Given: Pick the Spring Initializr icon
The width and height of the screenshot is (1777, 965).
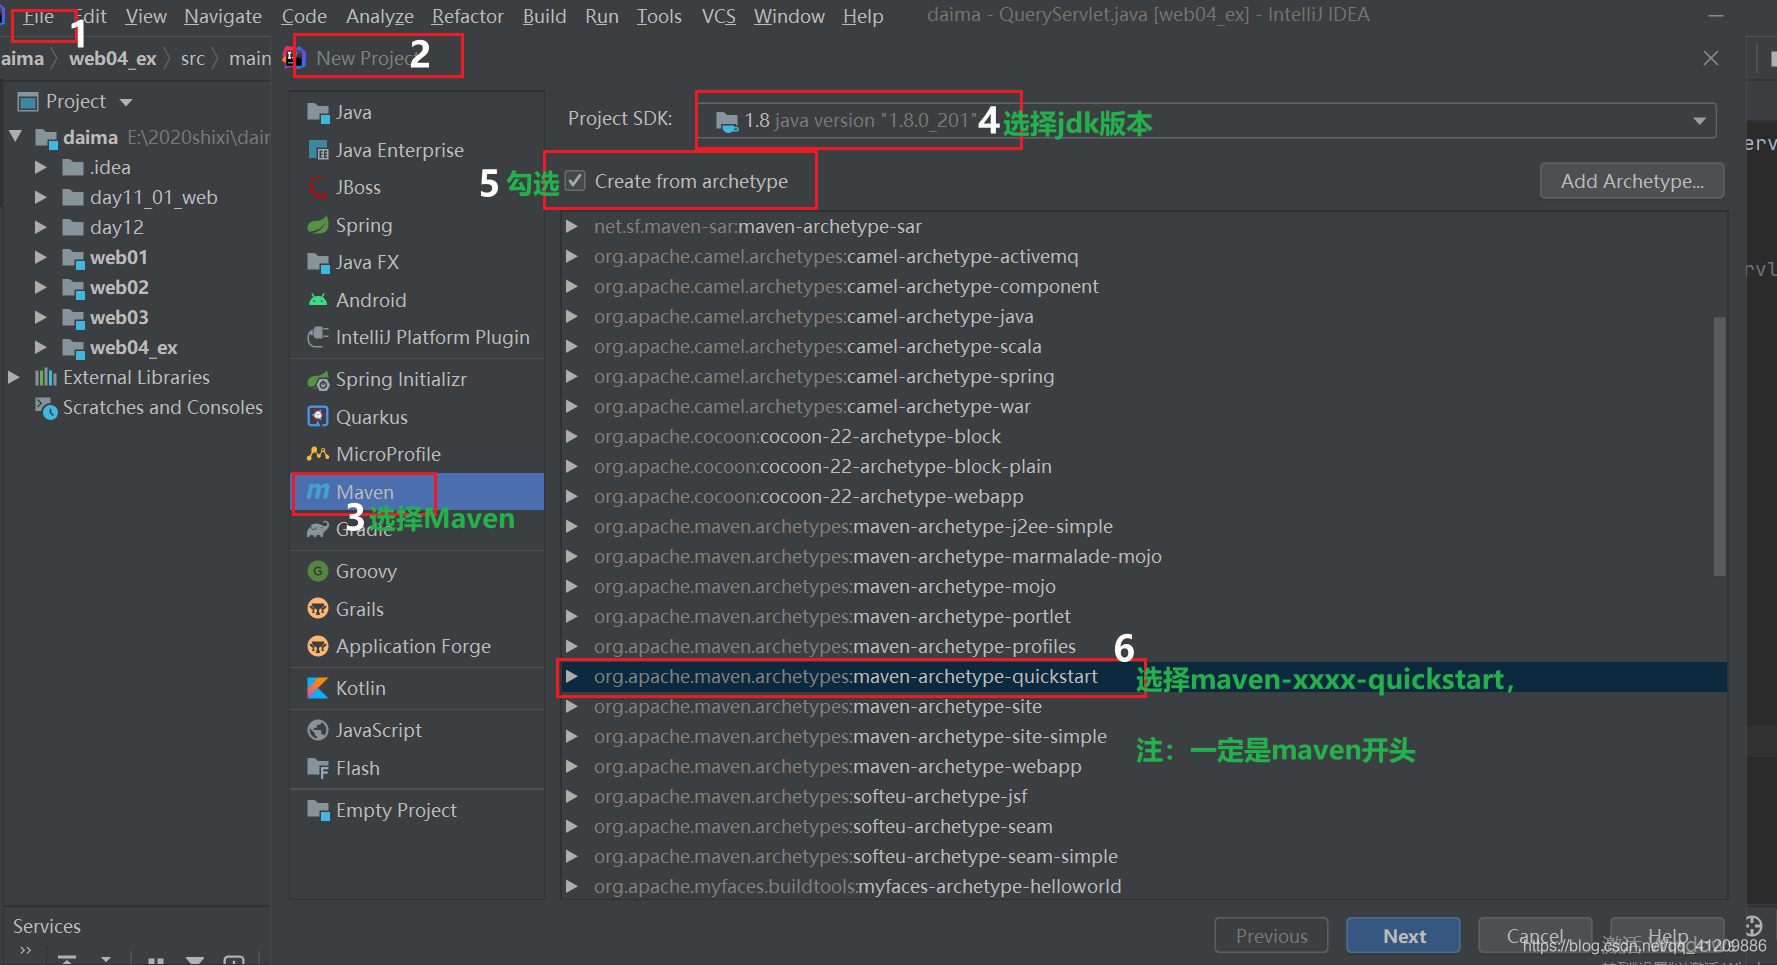Looking at the screenshot, I should click(x=318, y=380).
